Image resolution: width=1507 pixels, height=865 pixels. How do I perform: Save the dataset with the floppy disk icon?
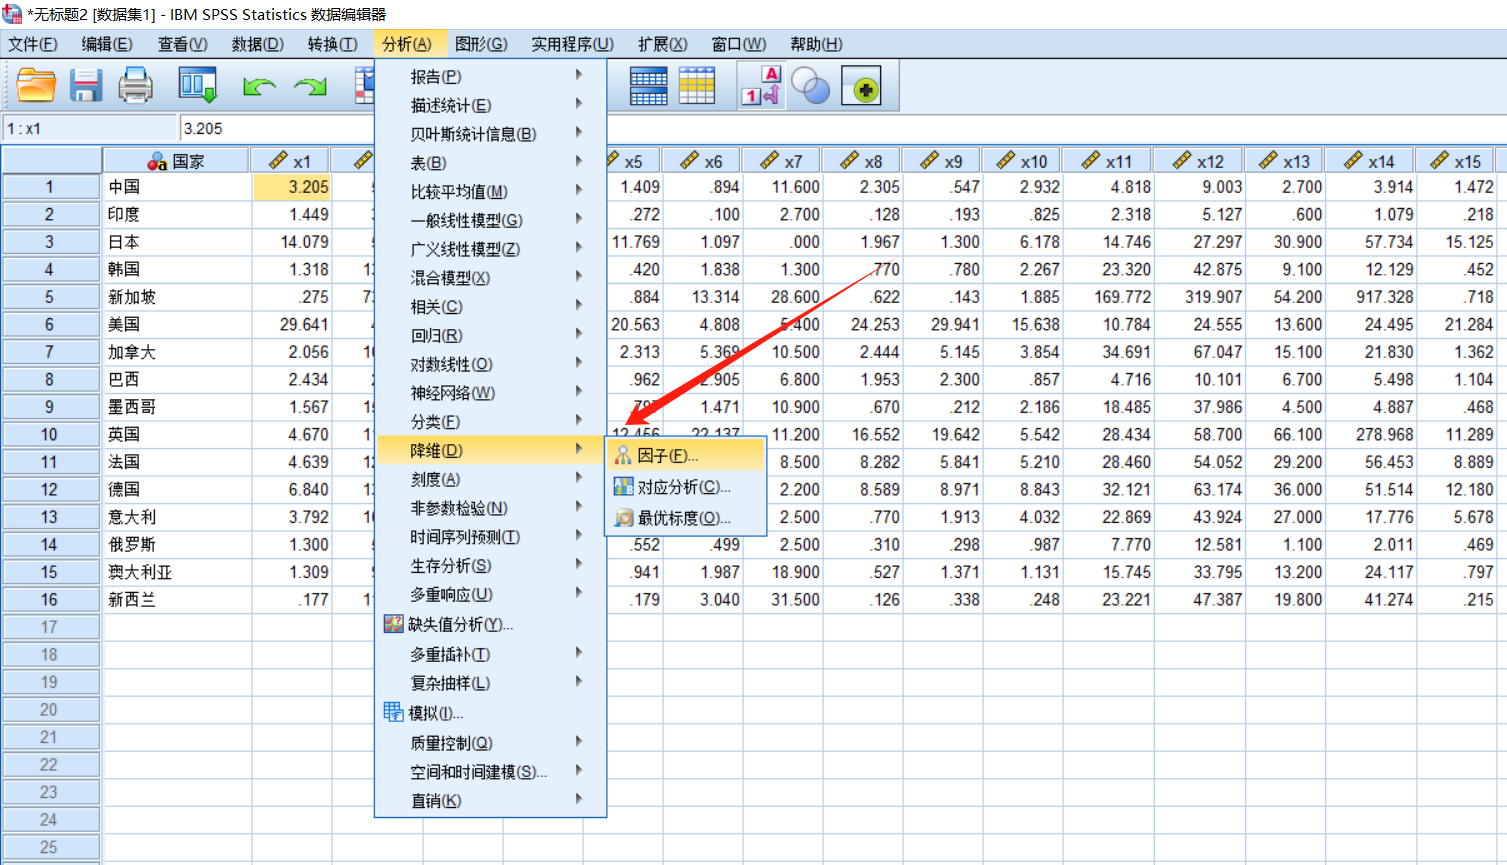click(x=86, y=86)
